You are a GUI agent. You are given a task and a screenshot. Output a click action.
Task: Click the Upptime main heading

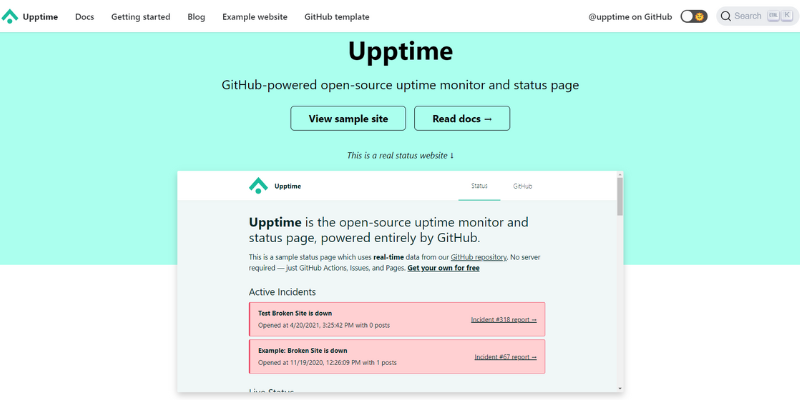[401, 51]
